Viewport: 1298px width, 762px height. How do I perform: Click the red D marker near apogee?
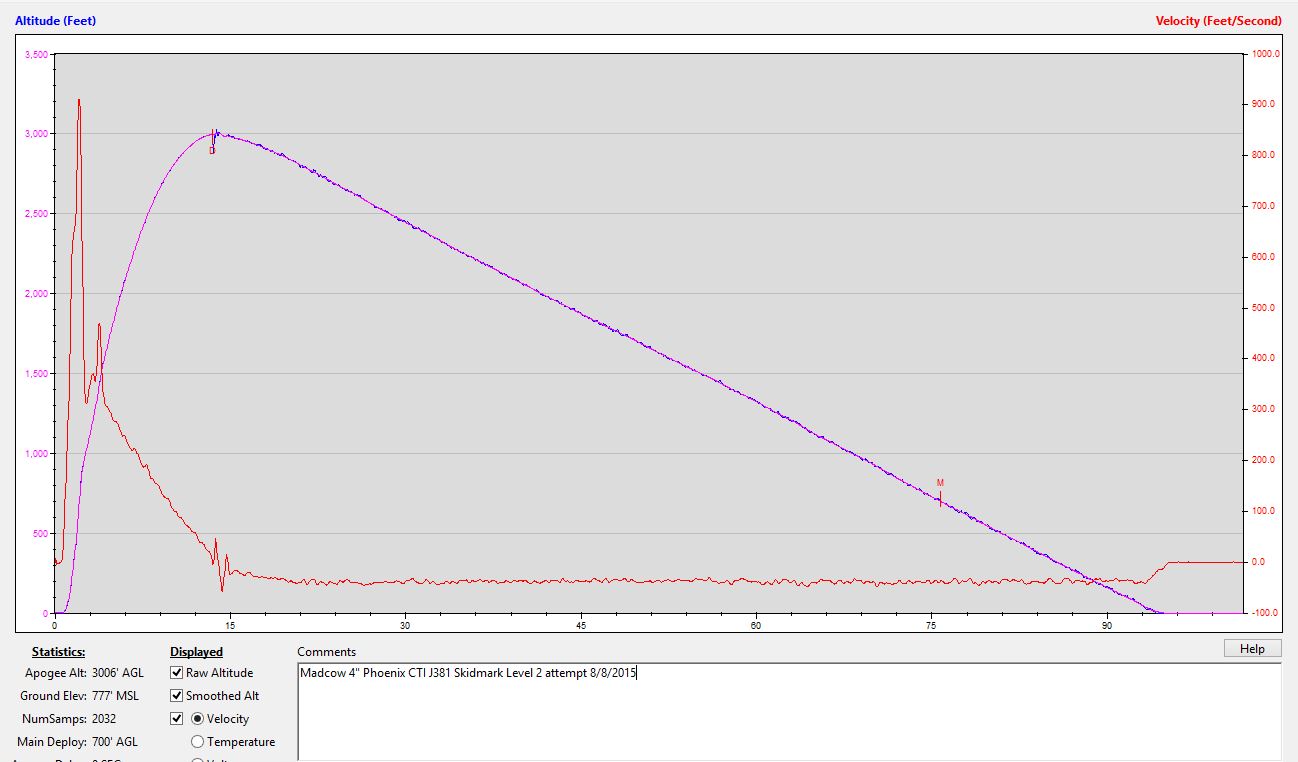point(212,150)
